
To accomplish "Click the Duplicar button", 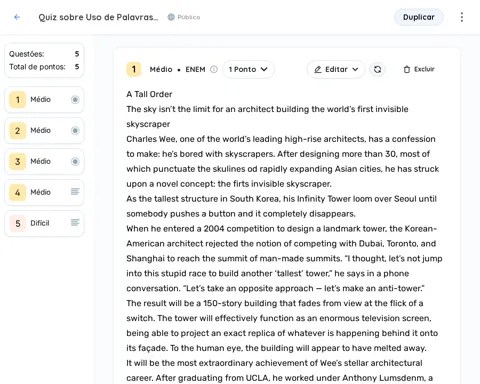I will pyautogui.click(x=419, y=17).
